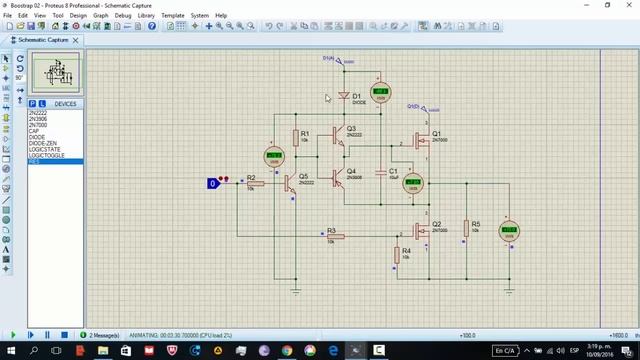640x360 pixels.
Task: Click the horizontal mirror (X-flip) icon
Action: (20, 90)
